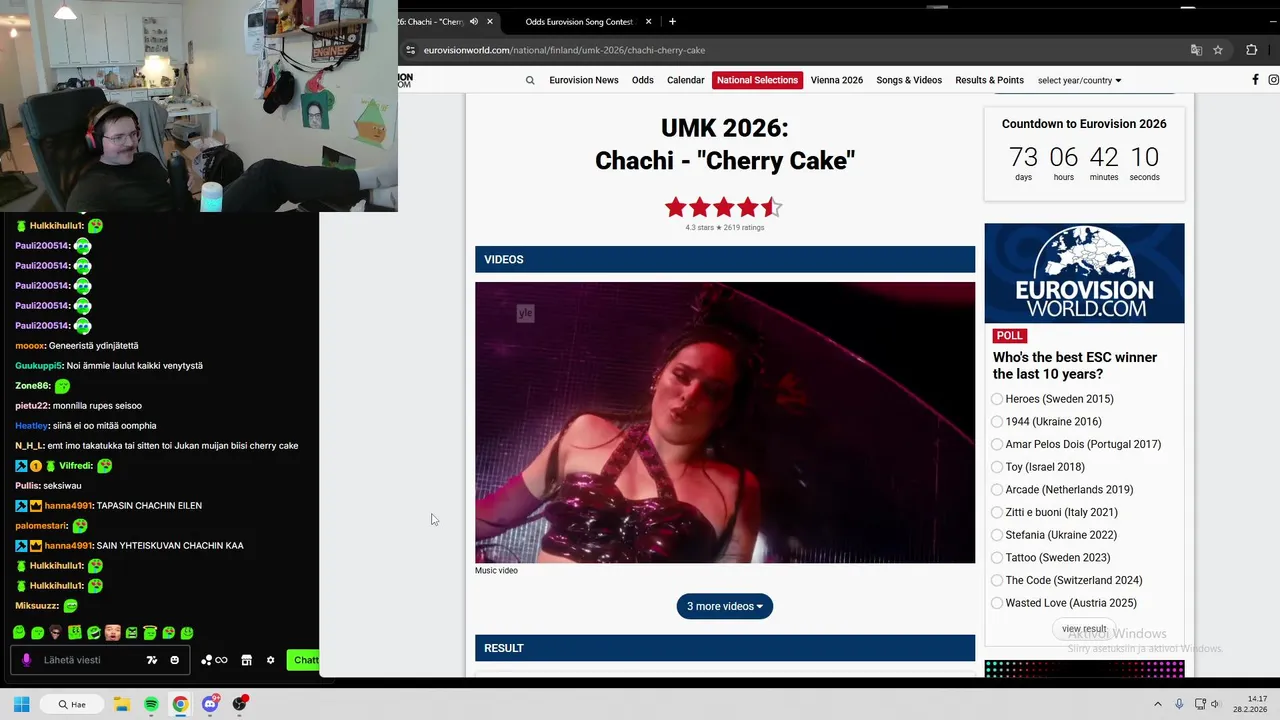1280x720 pixels.
Task: Select The Code (Switzerland 2024) poll option
Action: coord(997,580)
